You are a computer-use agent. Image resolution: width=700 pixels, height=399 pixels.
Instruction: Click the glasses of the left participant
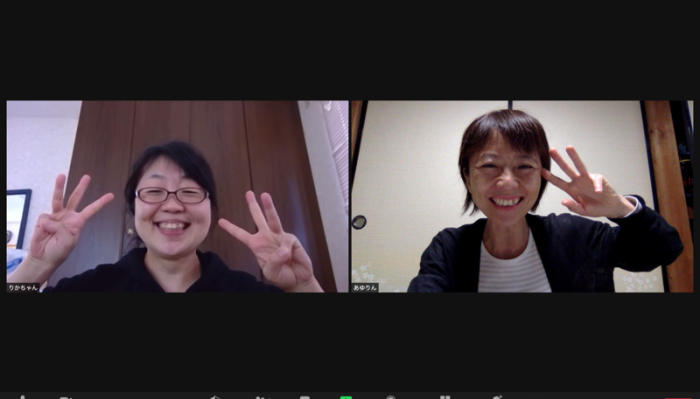pos(172,195)
